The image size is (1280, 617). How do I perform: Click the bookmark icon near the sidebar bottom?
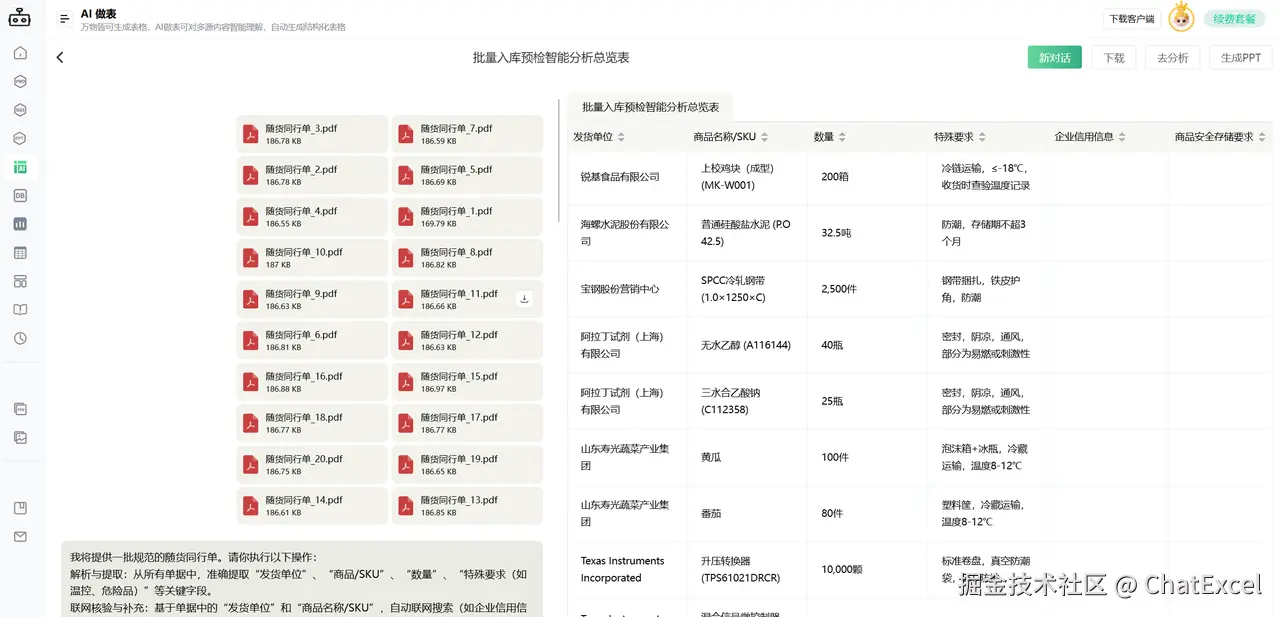coord(20,508)
